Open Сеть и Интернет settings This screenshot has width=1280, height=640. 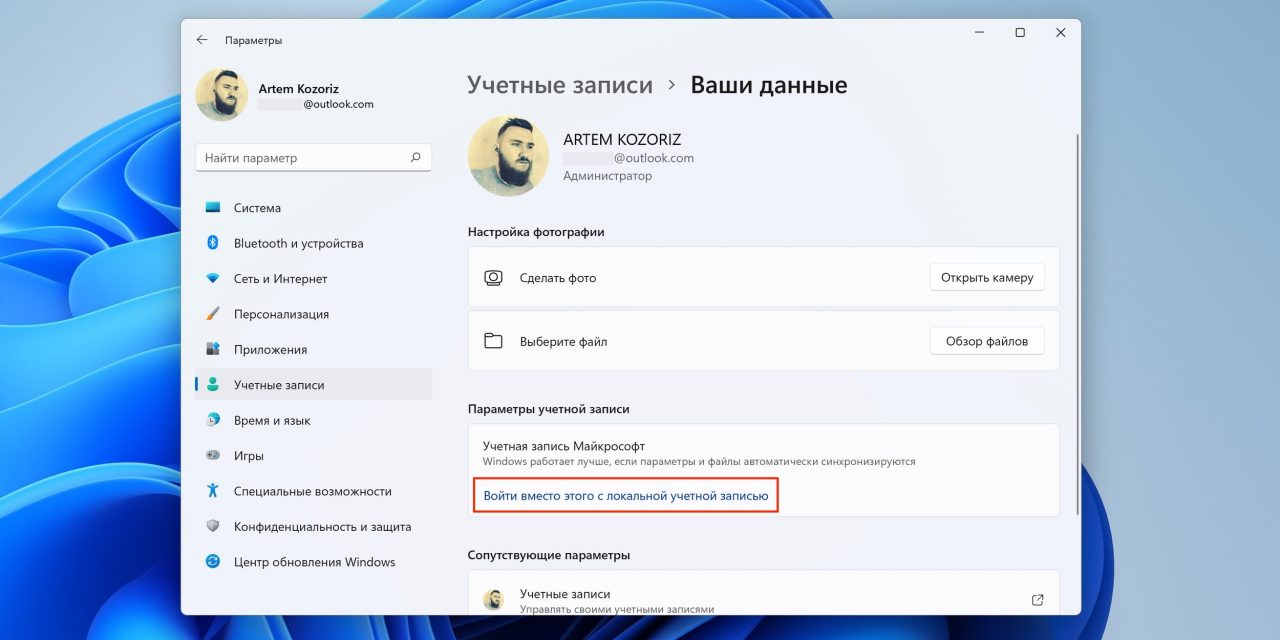click(x=213, y=278)
